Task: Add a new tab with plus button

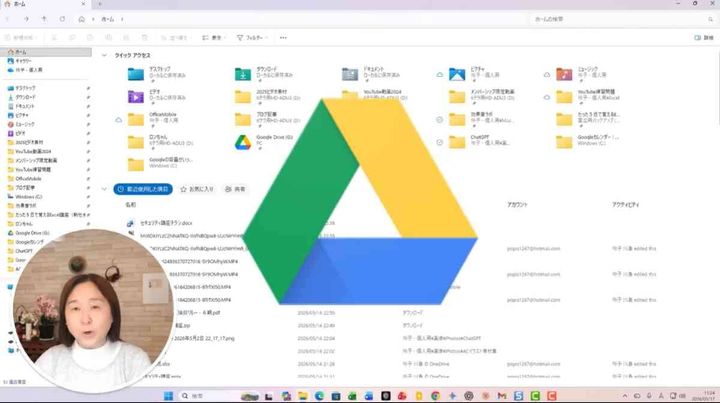Action: tap(100, 4)
